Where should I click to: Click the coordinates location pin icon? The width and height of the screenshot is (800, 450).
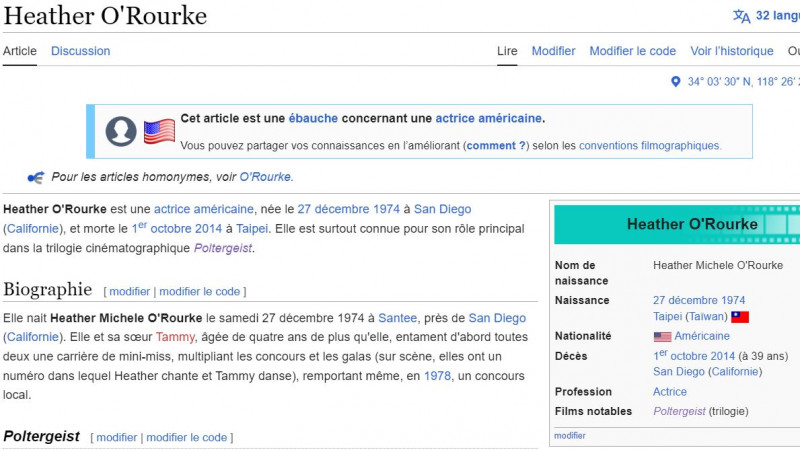click(x=675, y=82)
